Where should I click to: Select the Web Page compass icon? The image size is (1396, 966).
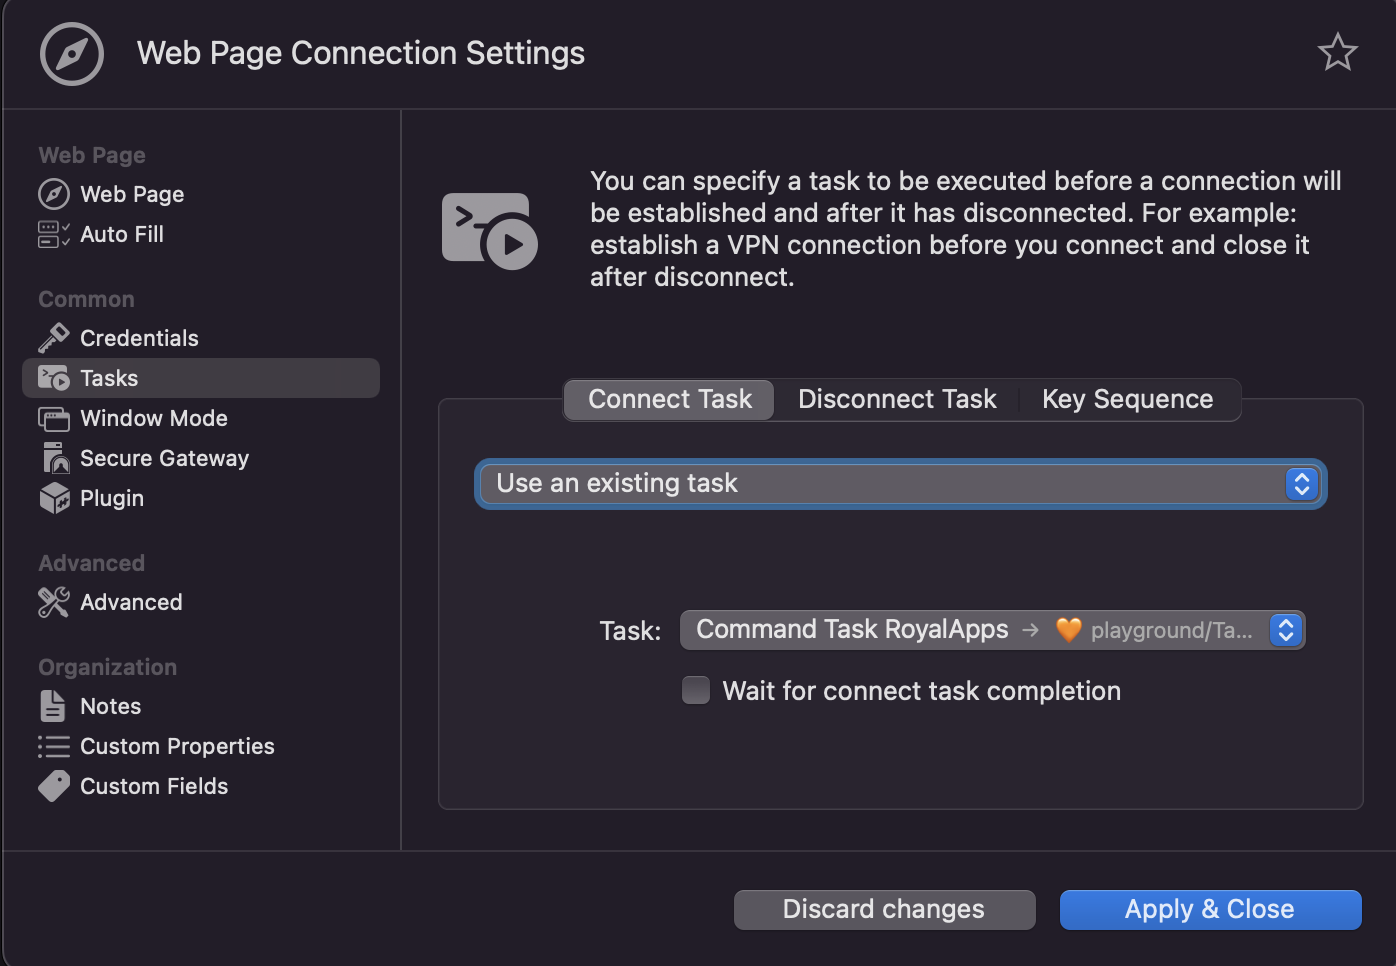coord(53,194)
